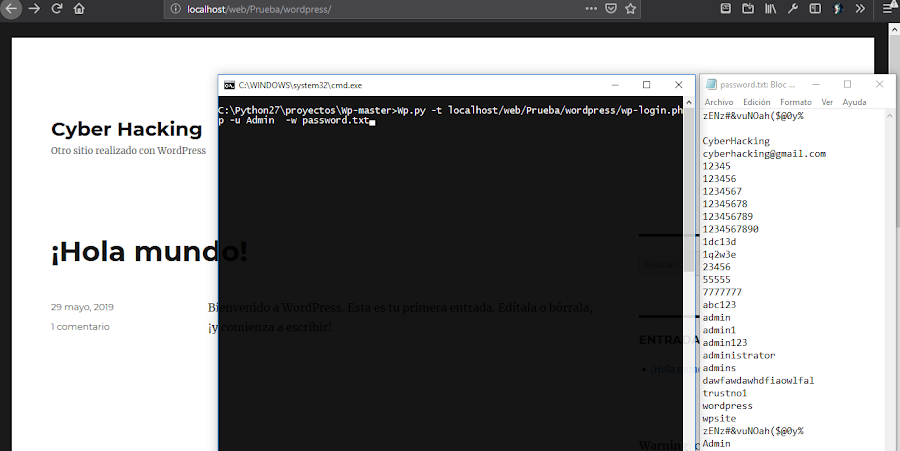Maximize the Notepad password.txt window
Screen dimensions: 900x451
tap(847, 84)
